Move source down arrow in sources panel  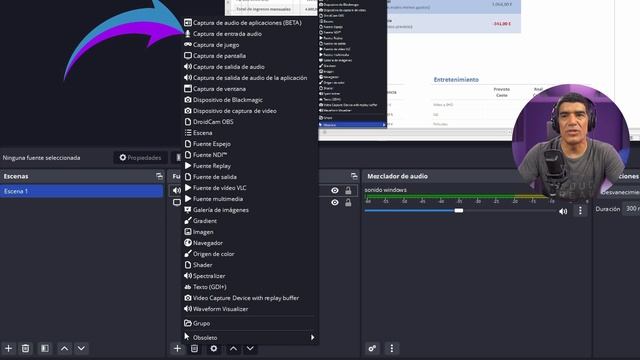point(250,348)
